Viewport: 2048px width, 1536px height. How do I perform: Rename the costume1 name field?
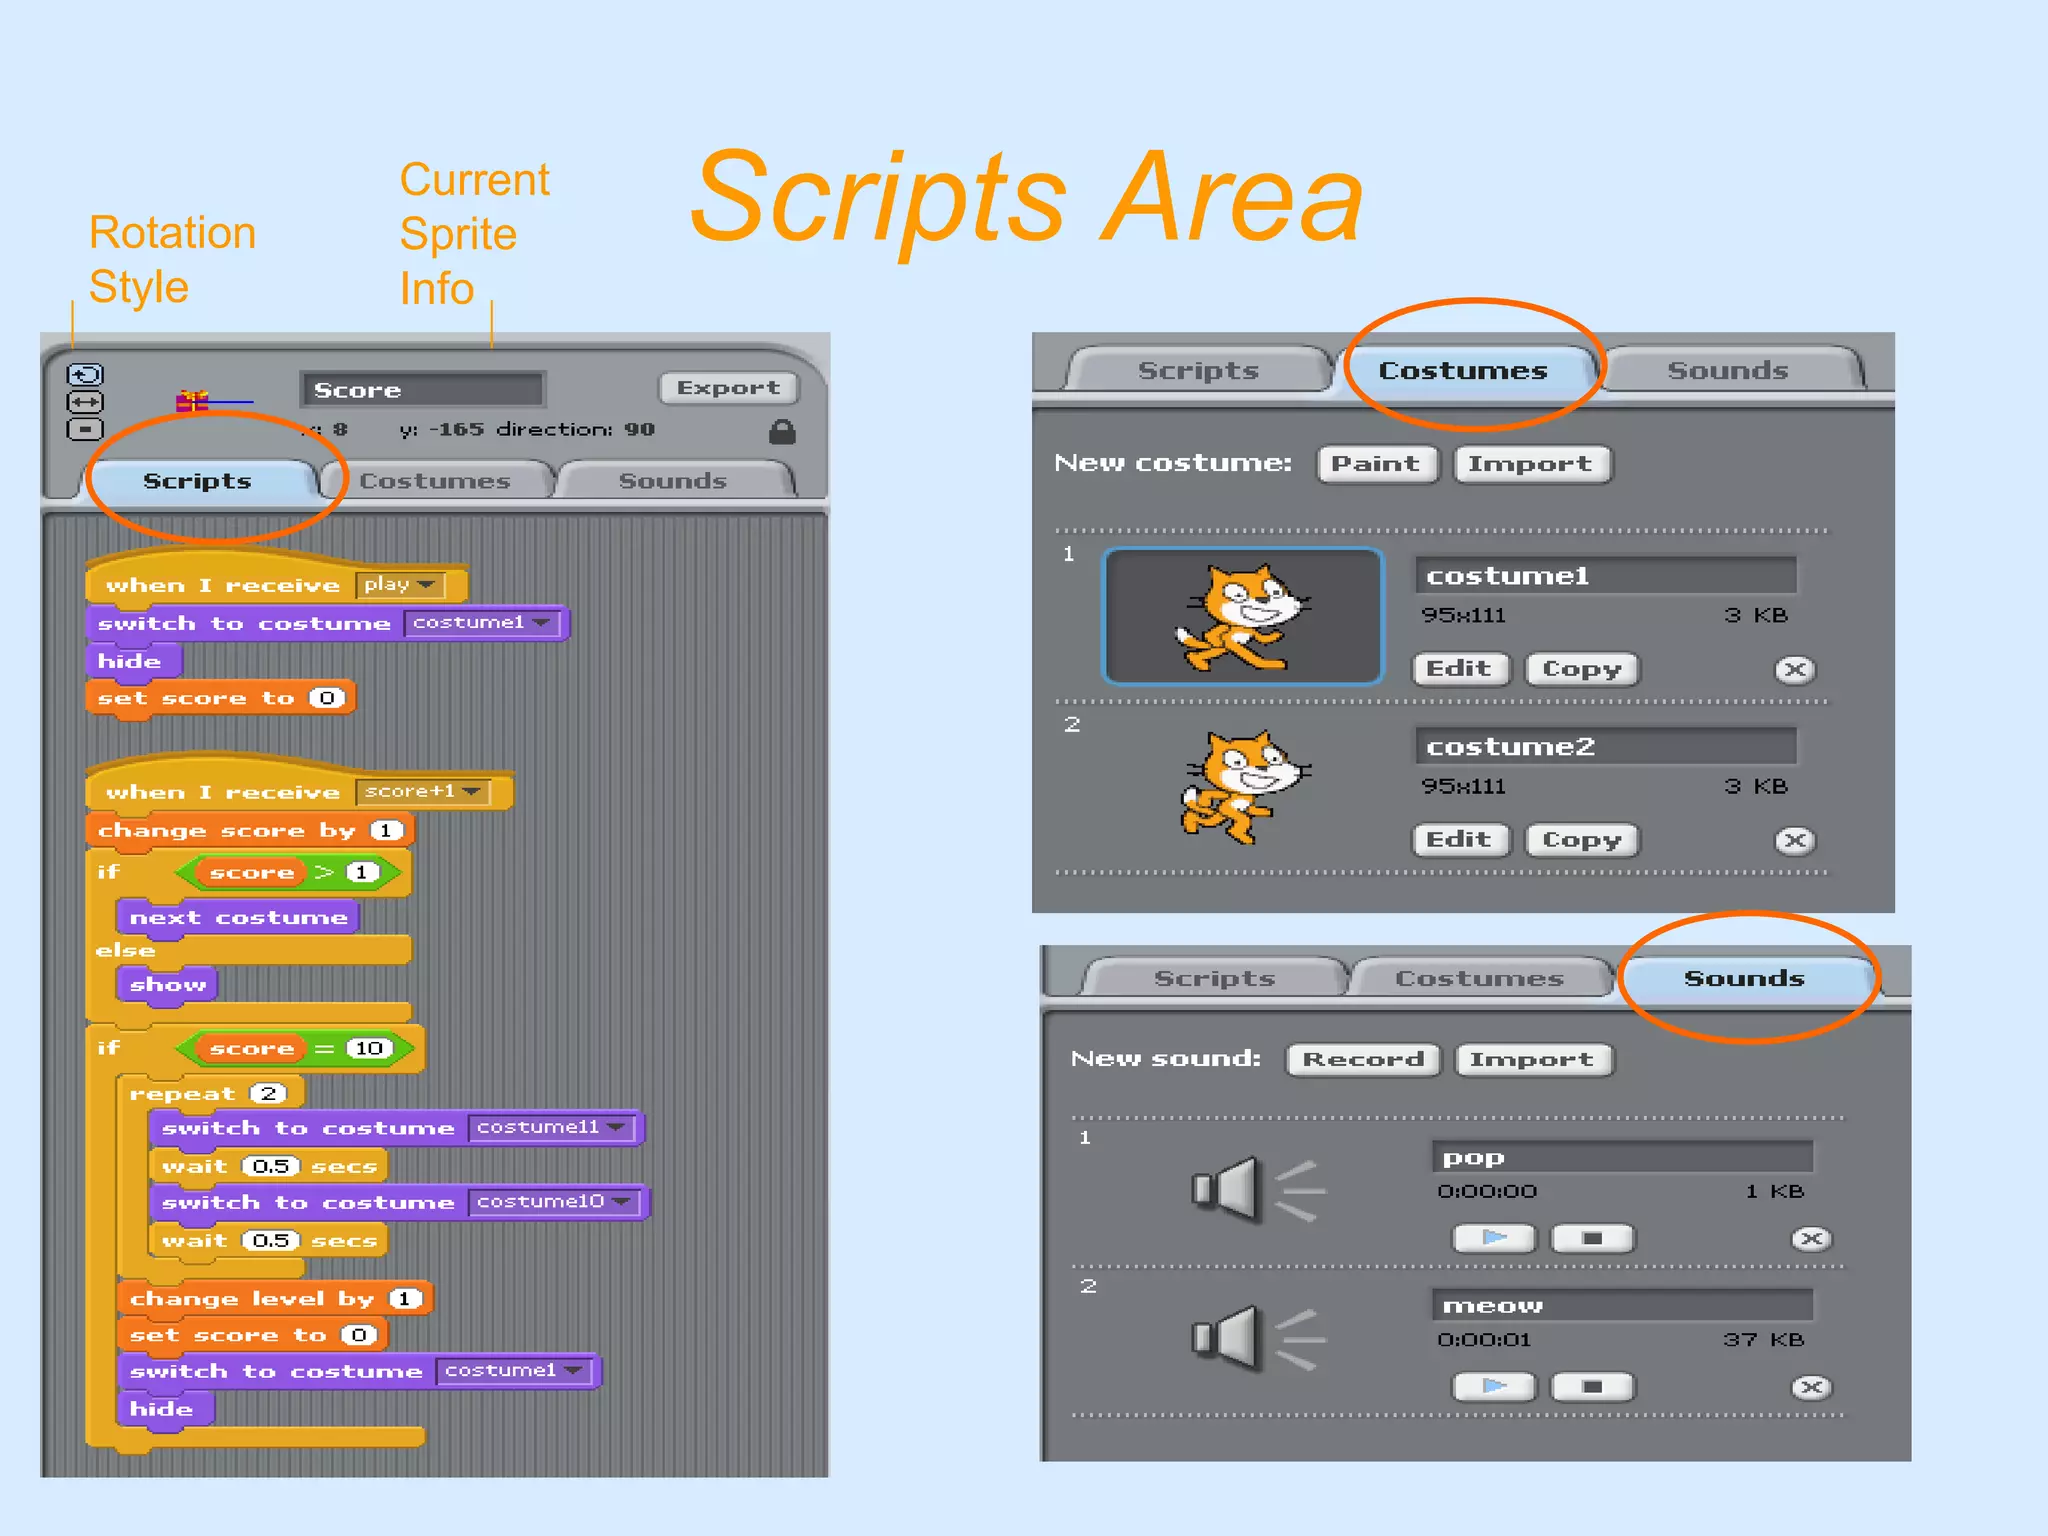tap(1605, 576)
